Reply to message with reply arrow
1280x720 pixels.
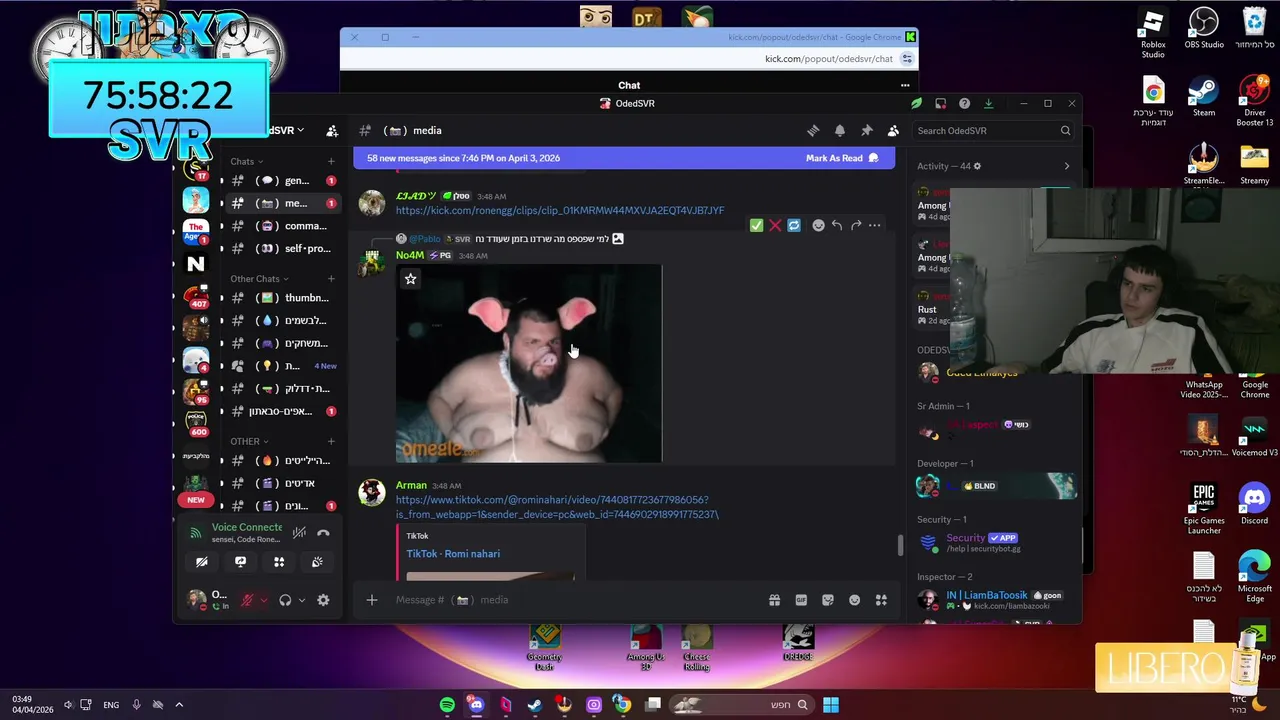pyautogui.click(x=837, y=225)
